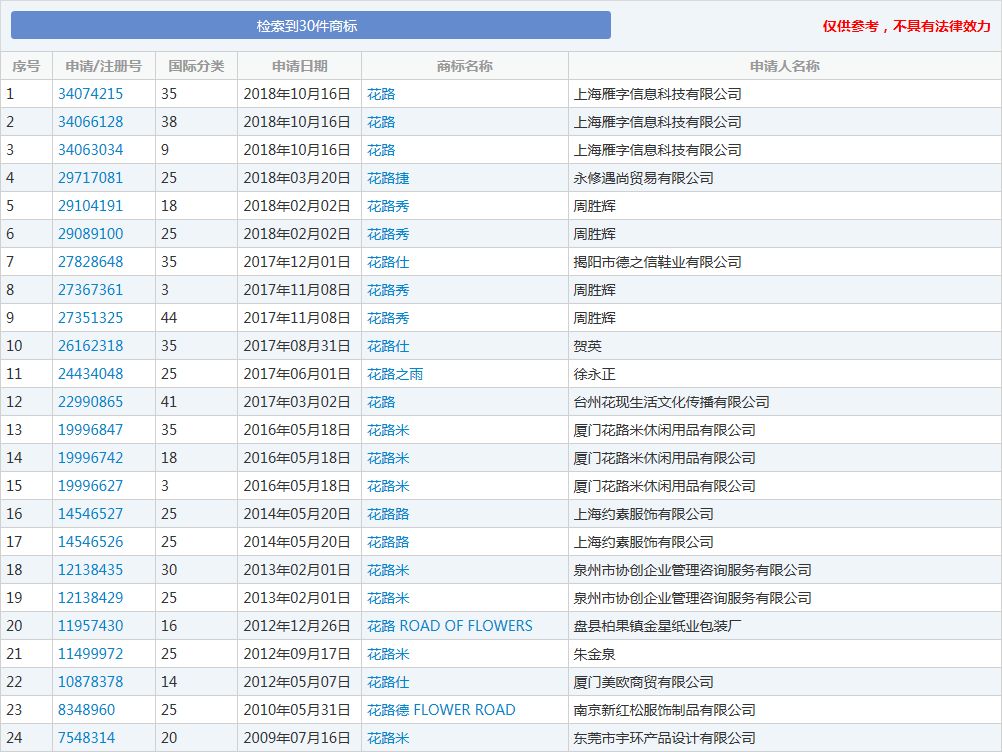The width and height of the screenshot is (1002, 752).
Task: Open registration number 27828648 link
Action: coord(90,262)
